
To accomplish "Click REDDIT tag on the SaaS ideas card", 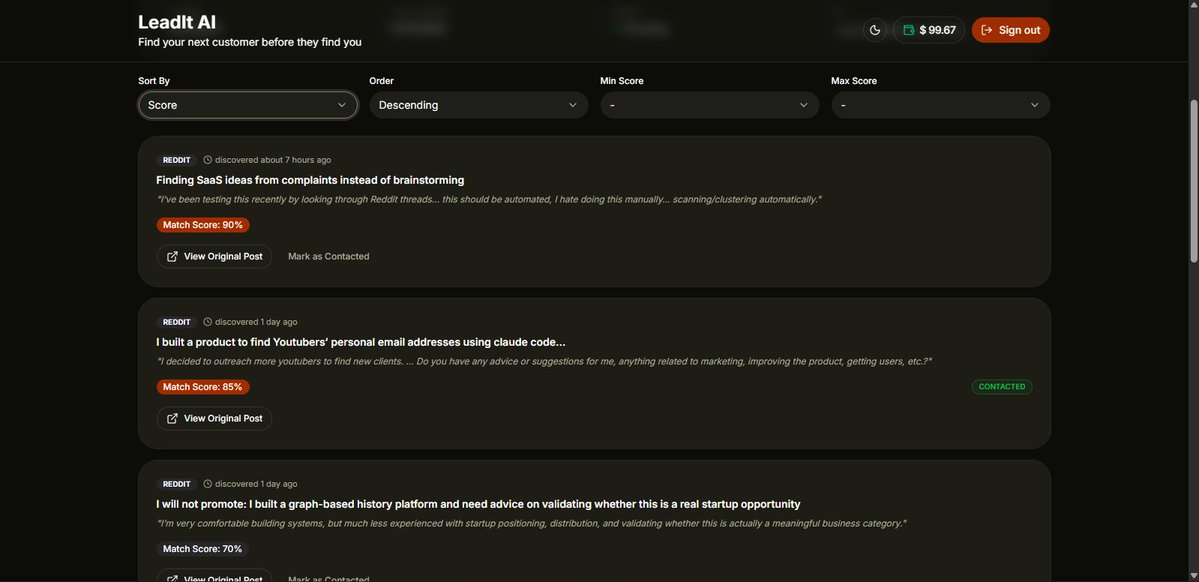I will [177, 160].
